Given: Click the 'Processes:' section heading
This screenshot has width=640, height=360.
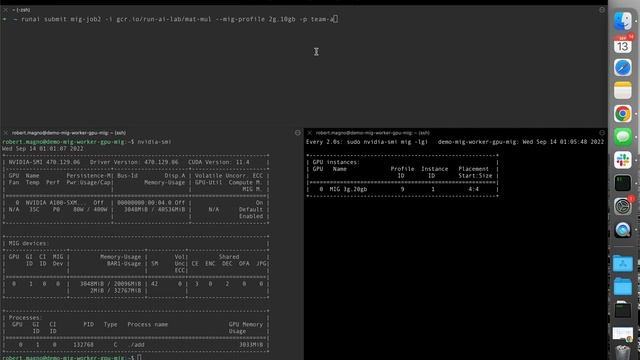Looking at the screenshot, I should (25, 318).
